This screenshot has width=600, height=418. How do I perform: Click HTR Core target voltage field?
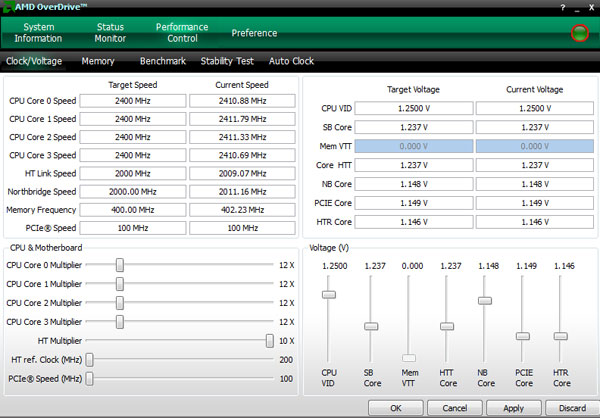[414, 222]
